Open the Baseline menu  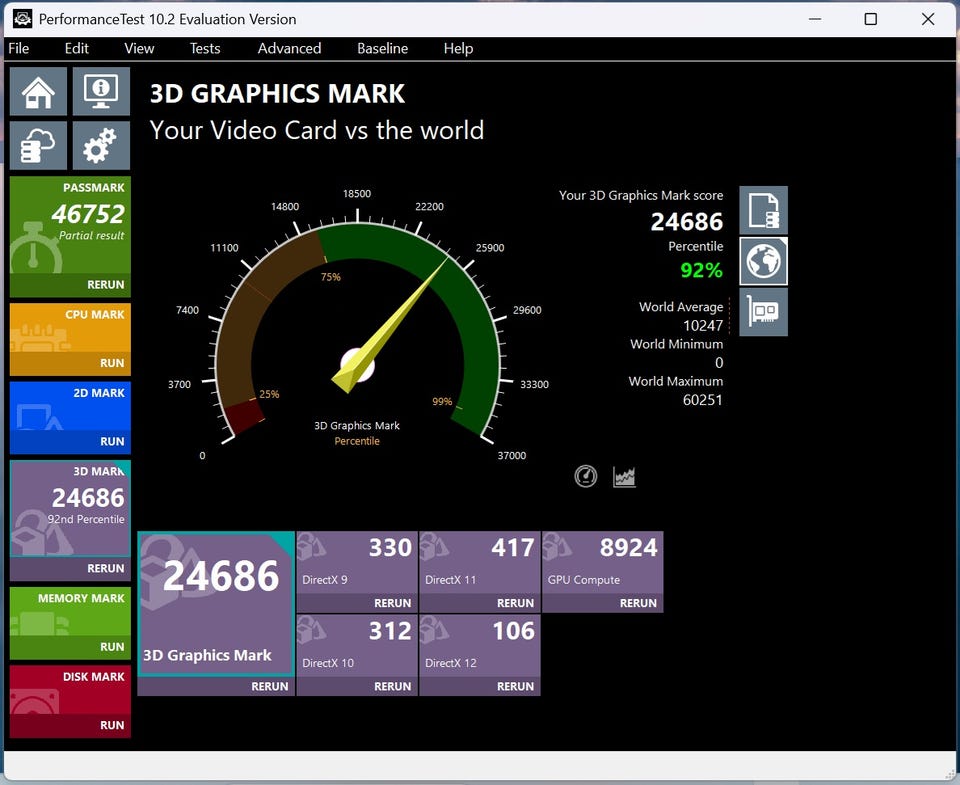point(382,48)
